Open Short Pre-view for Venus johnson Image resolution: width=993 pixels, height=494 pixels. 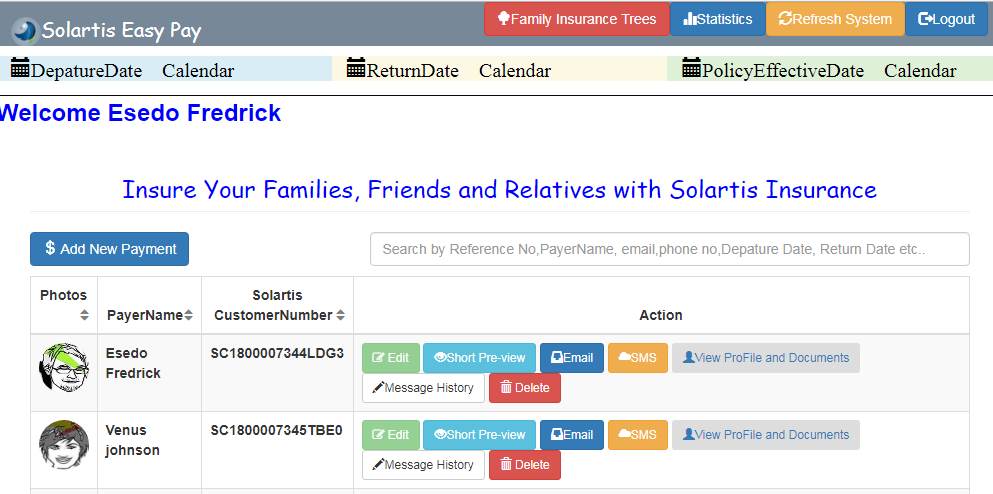click(479, 435)
